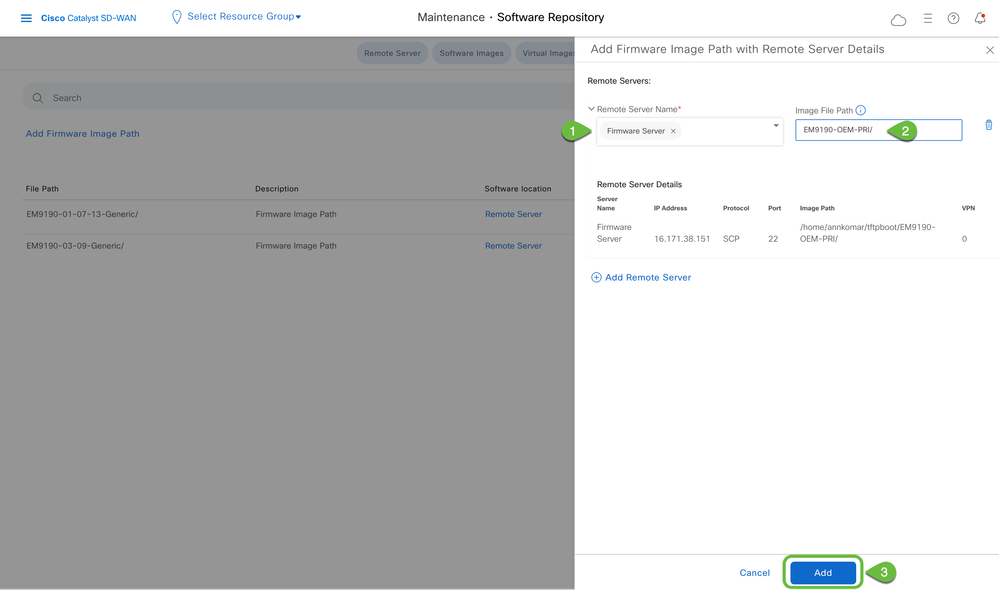999x590 pixels.
Task: Click the location pin resource group icon
Action: click(176, 17)
